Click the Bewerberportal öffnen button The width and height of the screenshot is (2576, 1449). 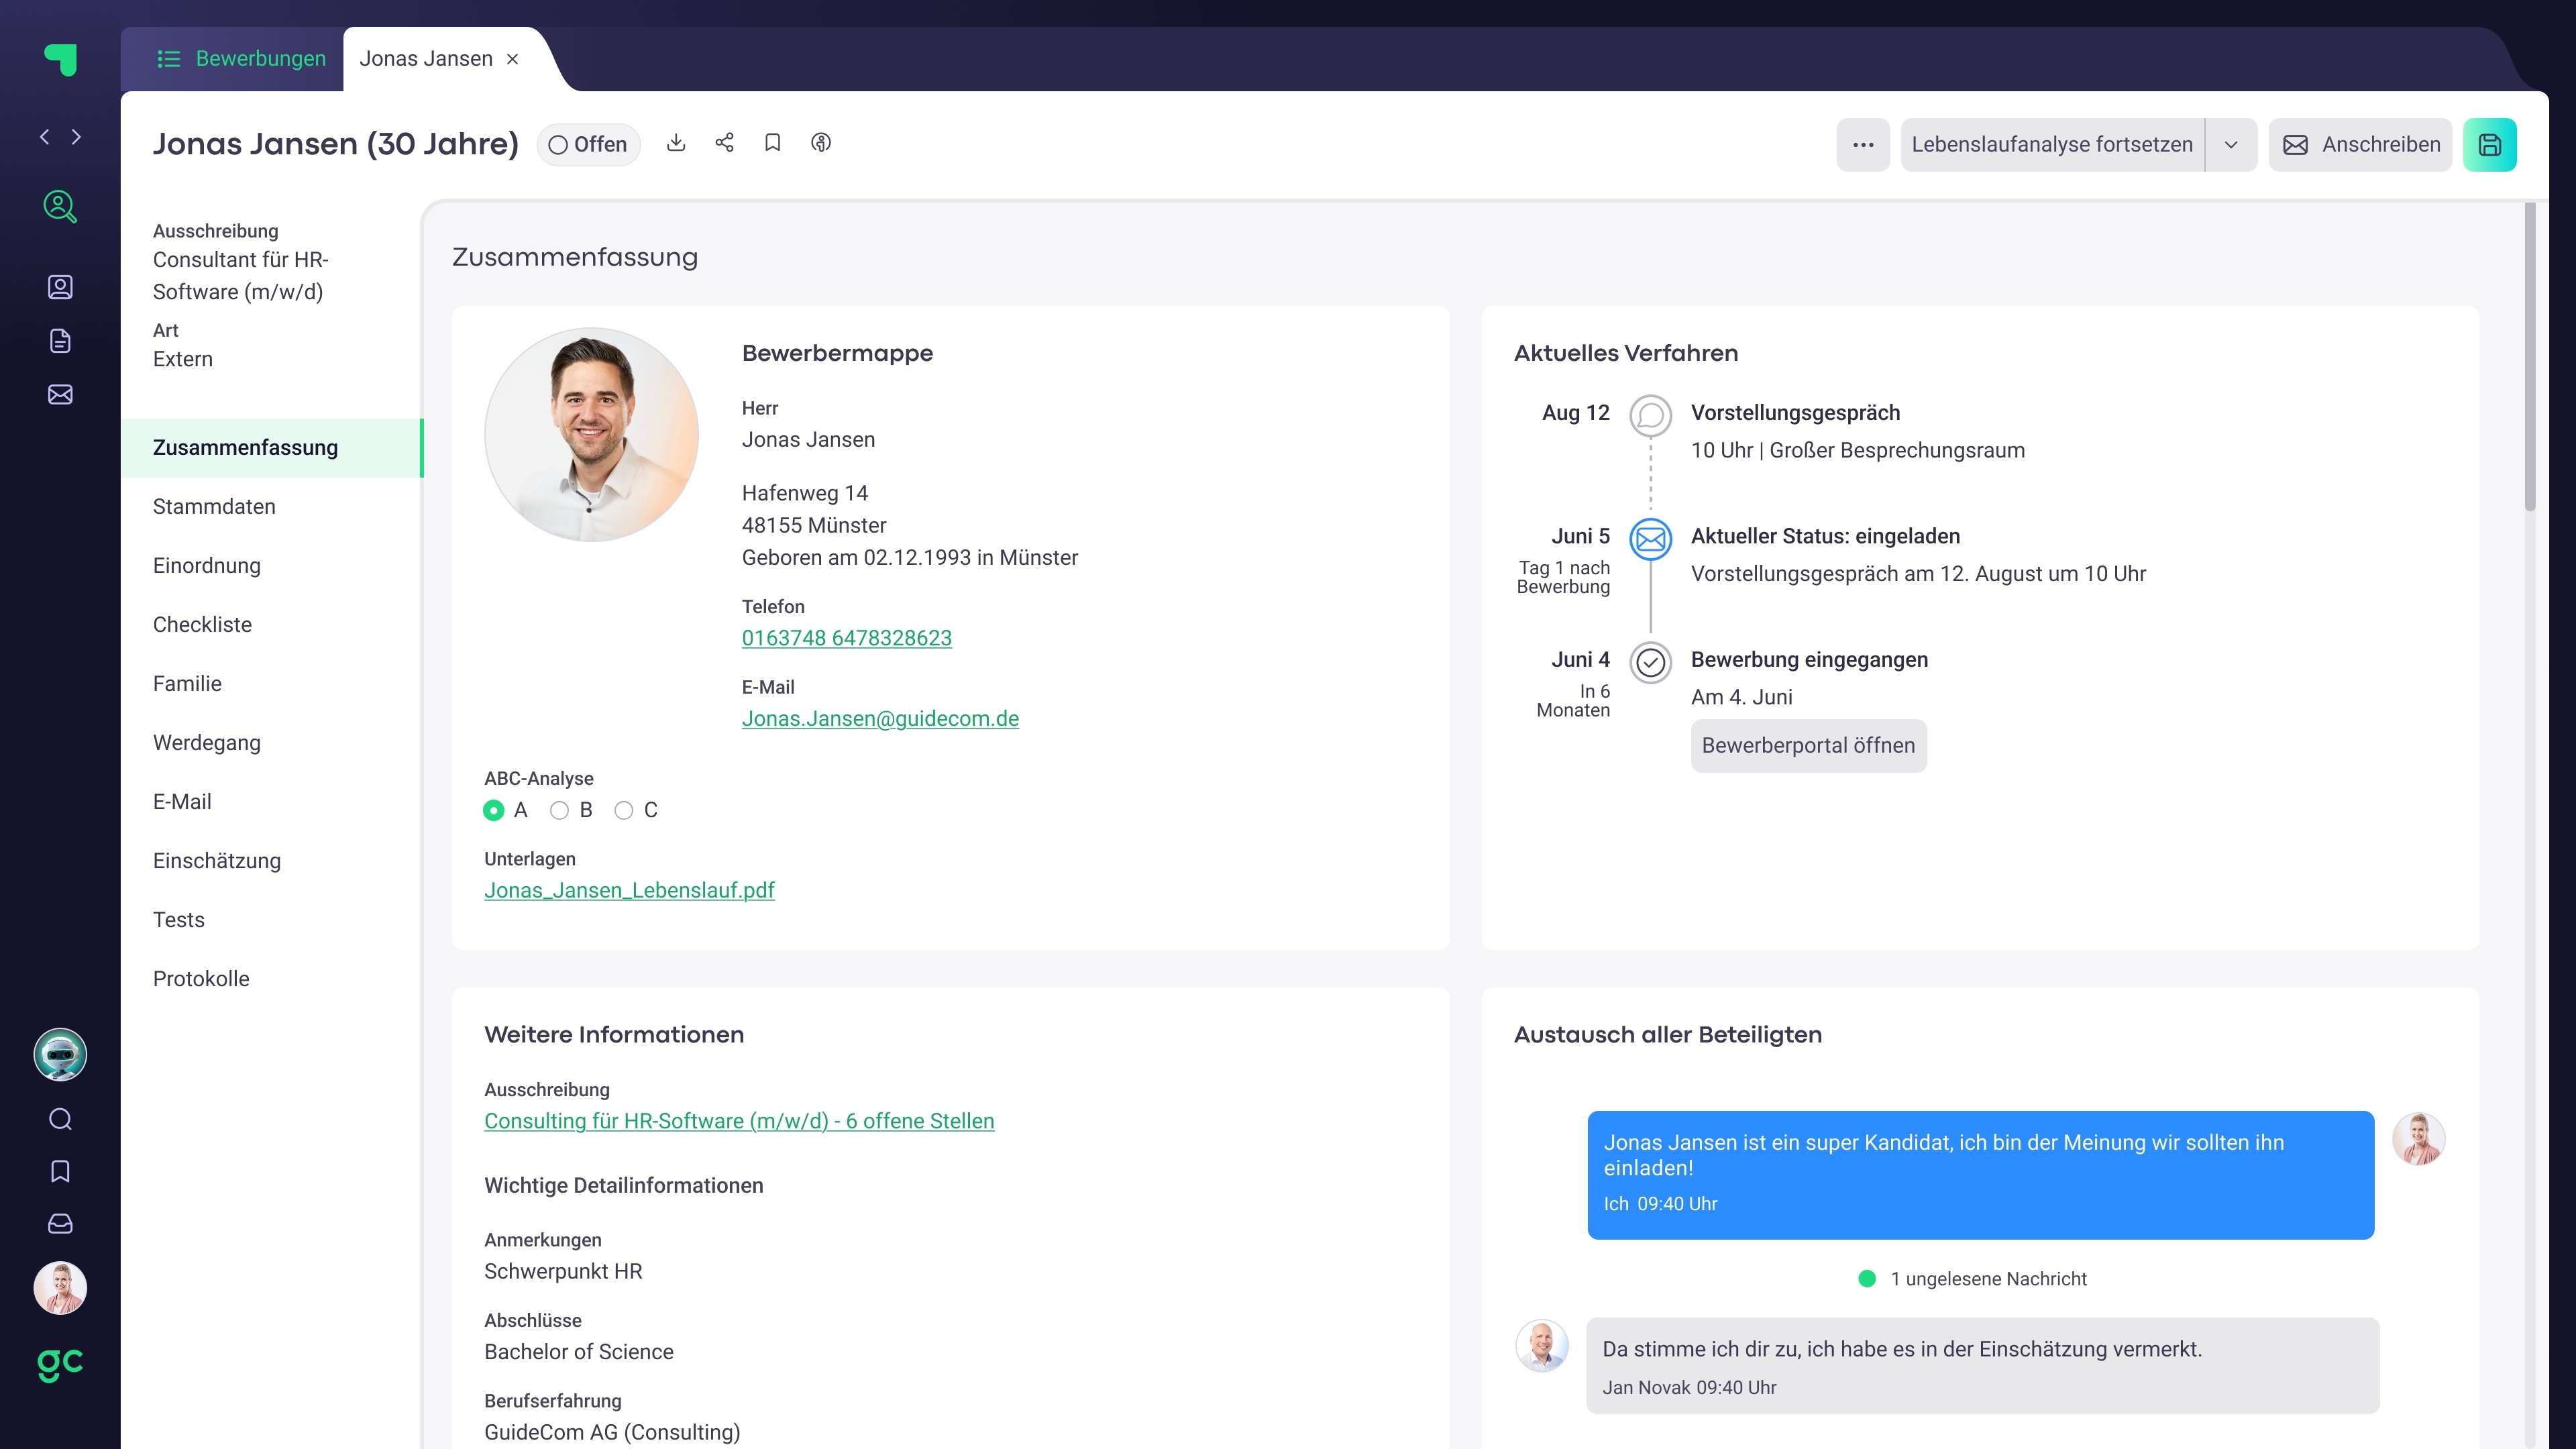1808,746
